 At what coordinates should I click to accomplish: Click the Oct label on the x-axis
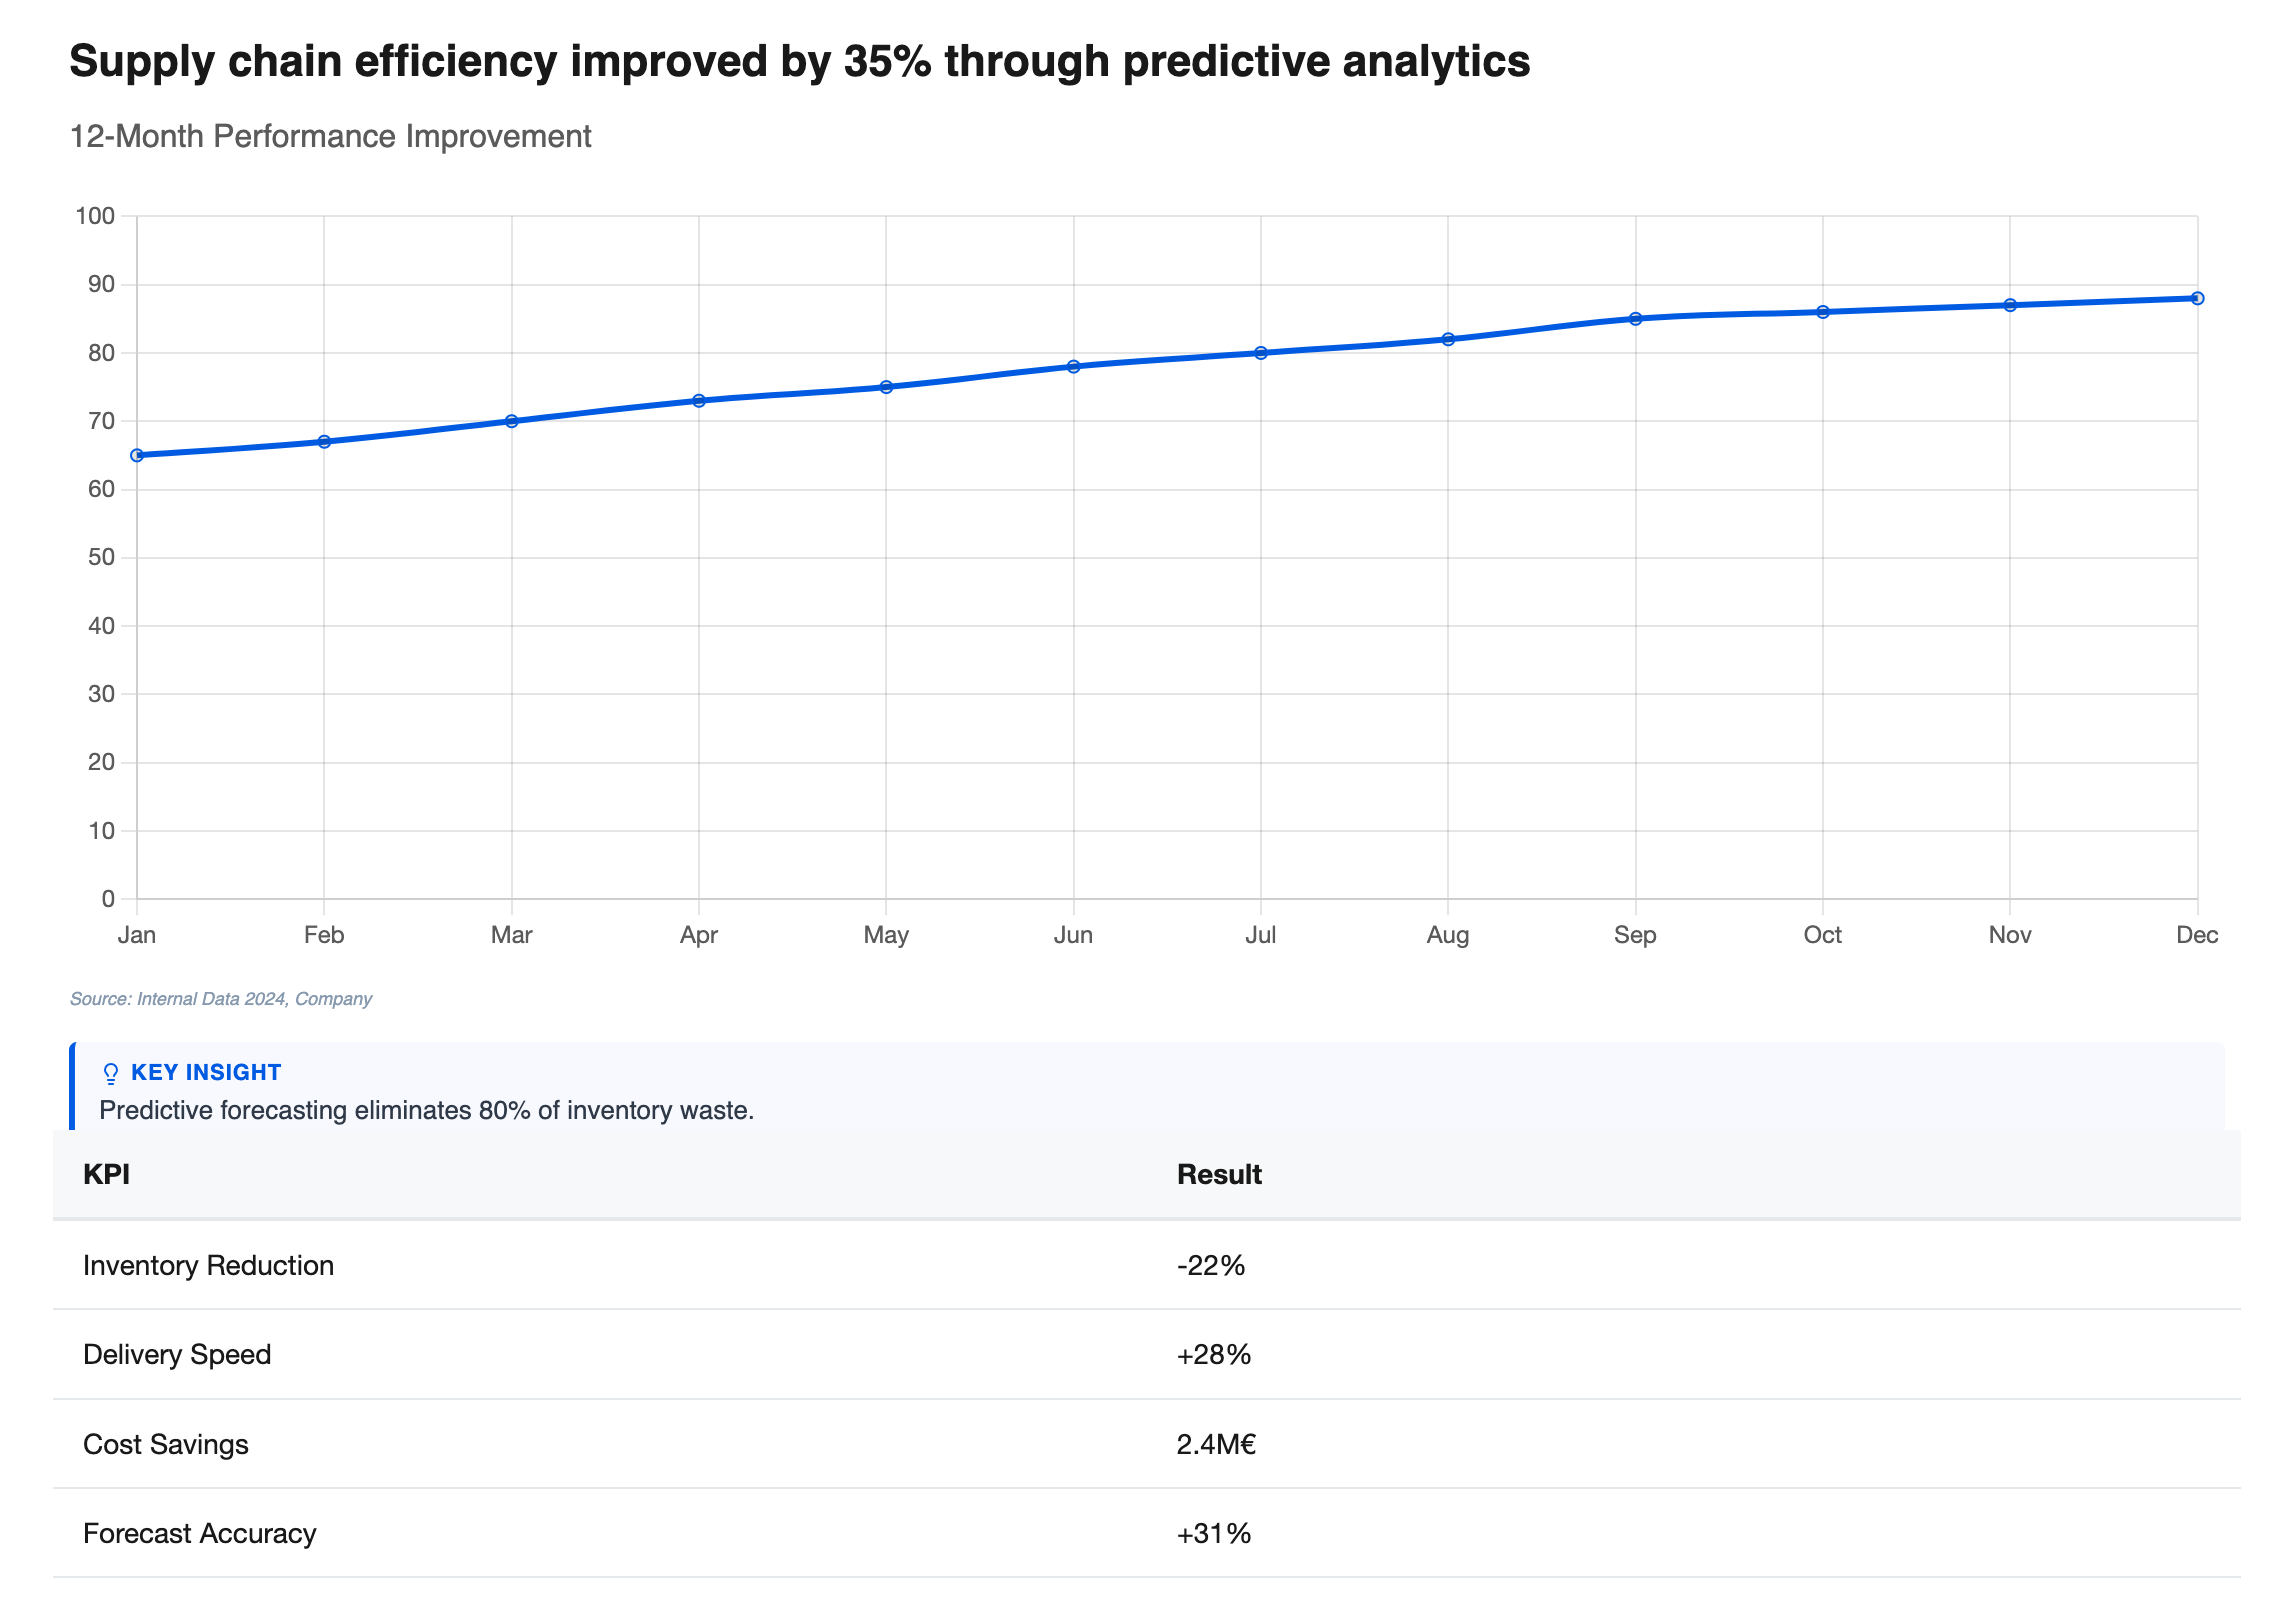coord(1822,935)
